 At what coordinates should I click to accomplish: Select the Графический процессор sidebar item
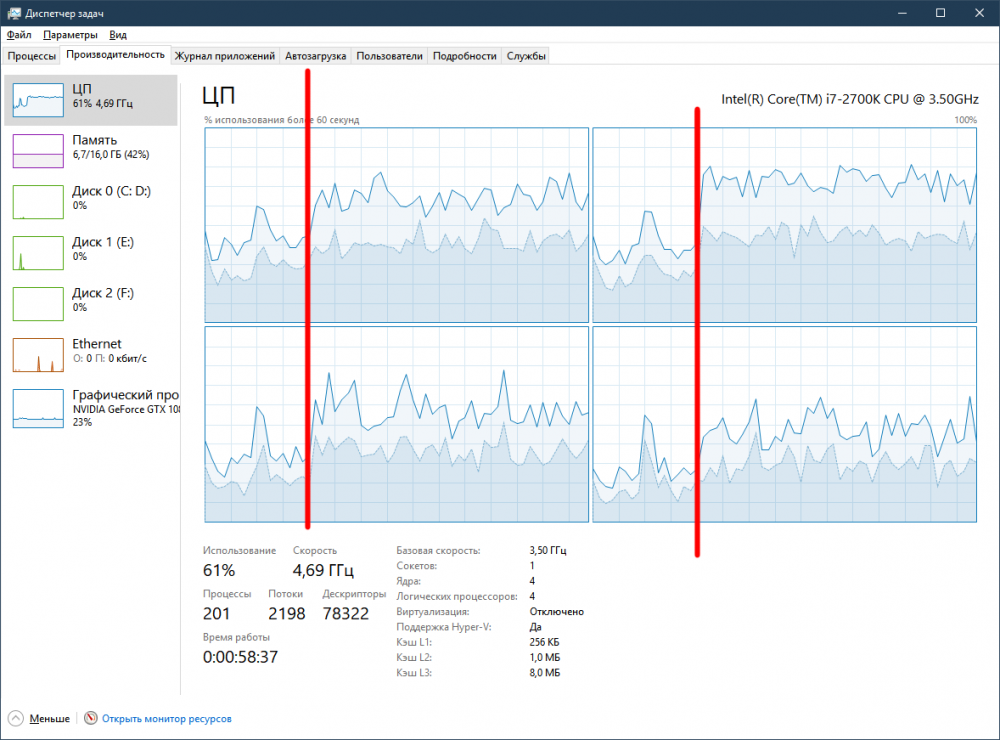[x=91, y=408]
